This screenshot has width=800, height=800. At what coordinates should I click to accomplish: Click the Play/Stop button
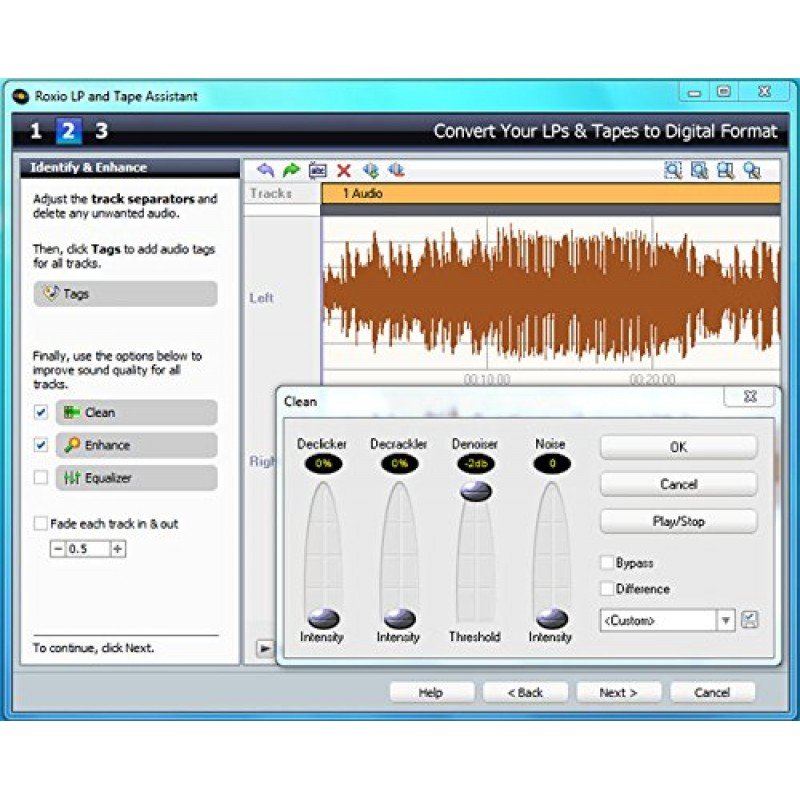coord(678,521)
